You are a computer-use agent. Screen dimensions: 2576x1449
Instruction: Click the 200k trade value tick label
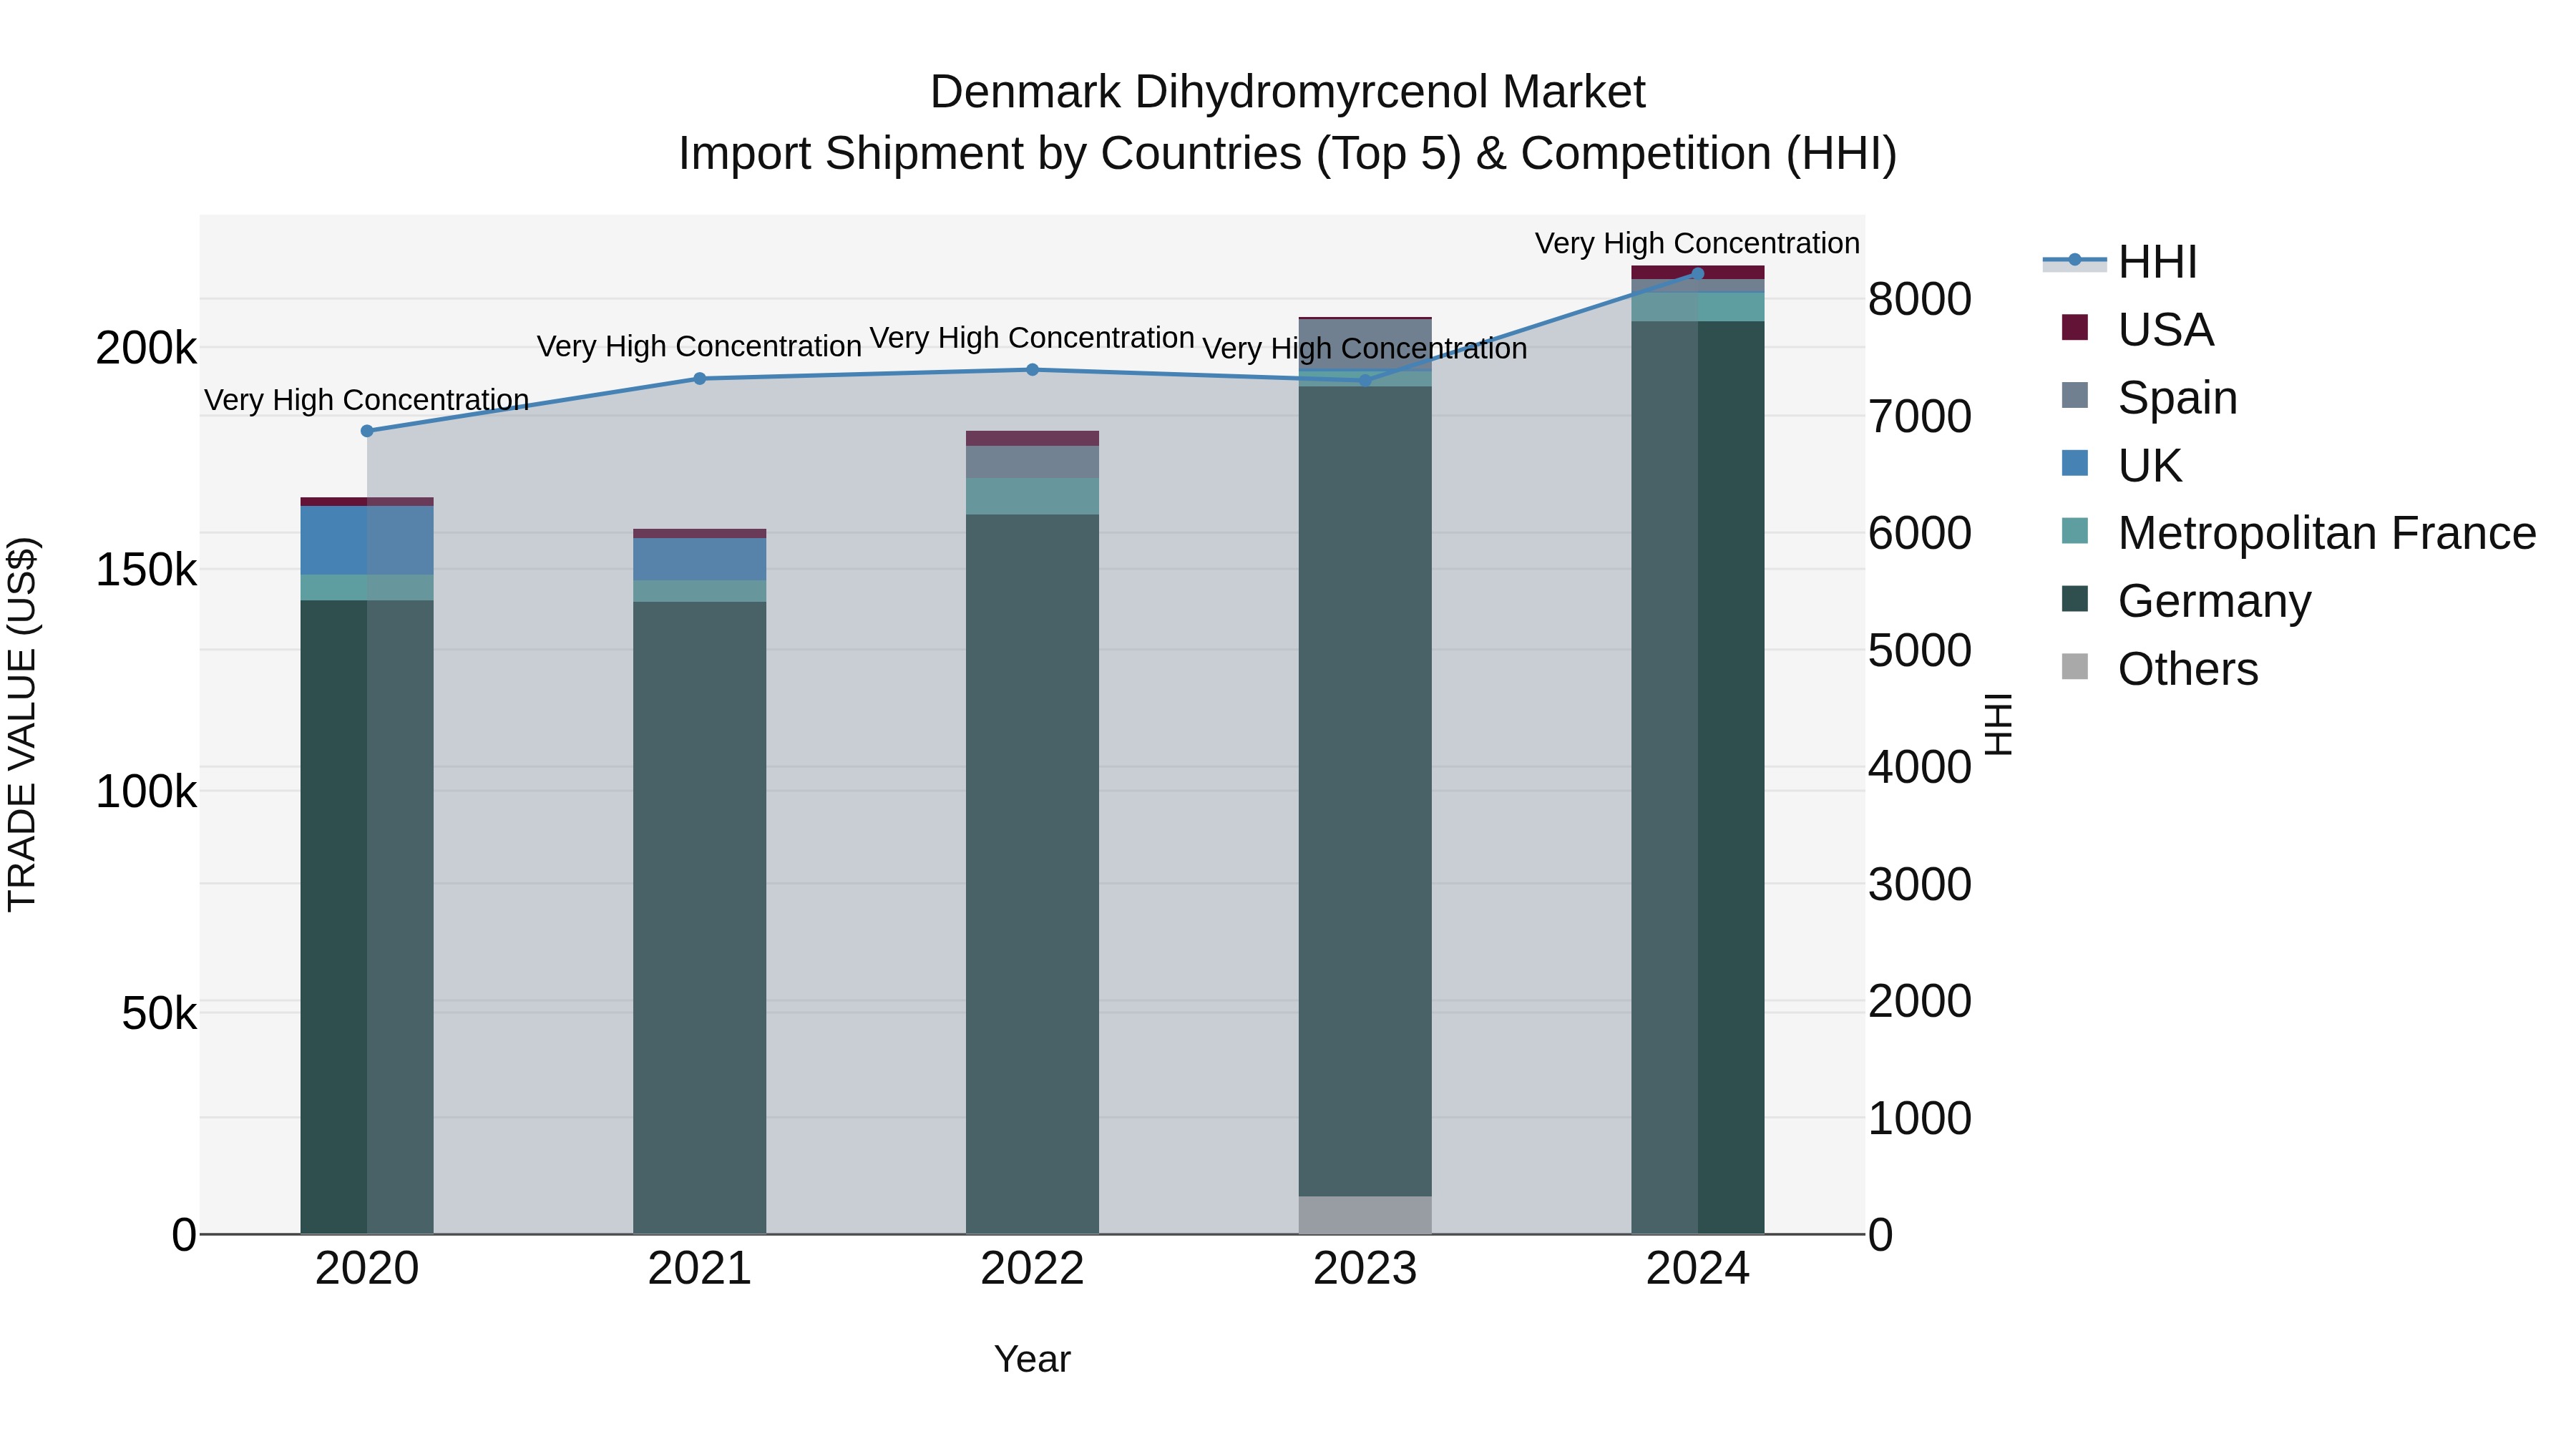pyautogui.click(x=146, y=349)
